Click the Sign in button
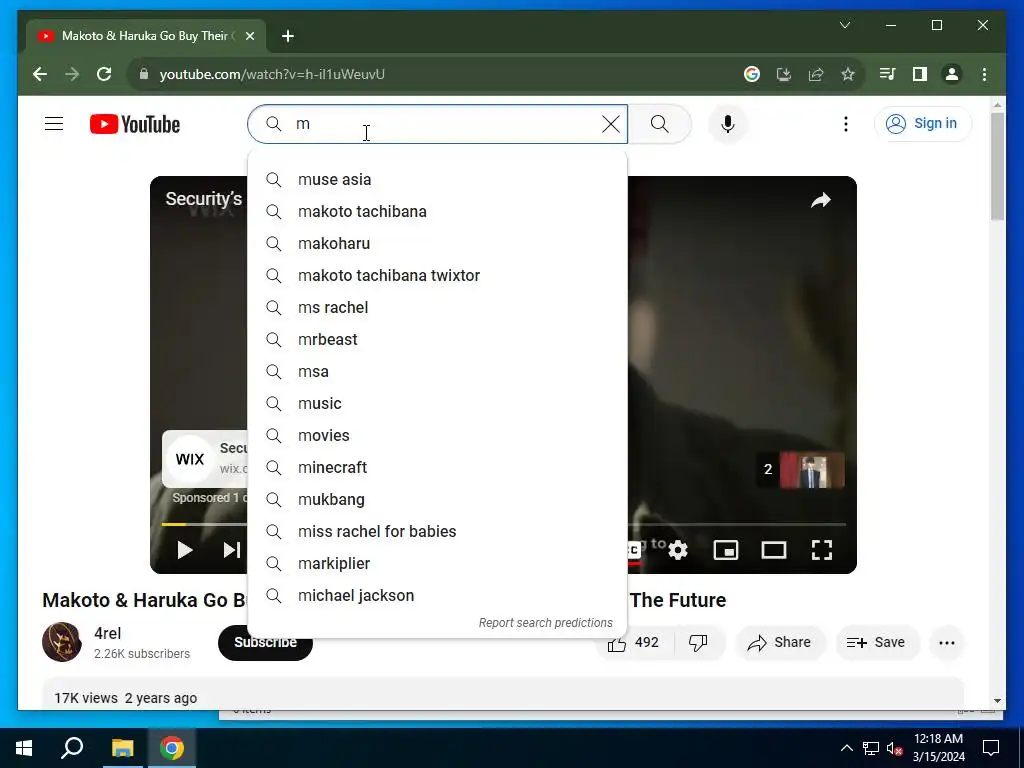The image size is (1024, 768). tap(923, 123)
